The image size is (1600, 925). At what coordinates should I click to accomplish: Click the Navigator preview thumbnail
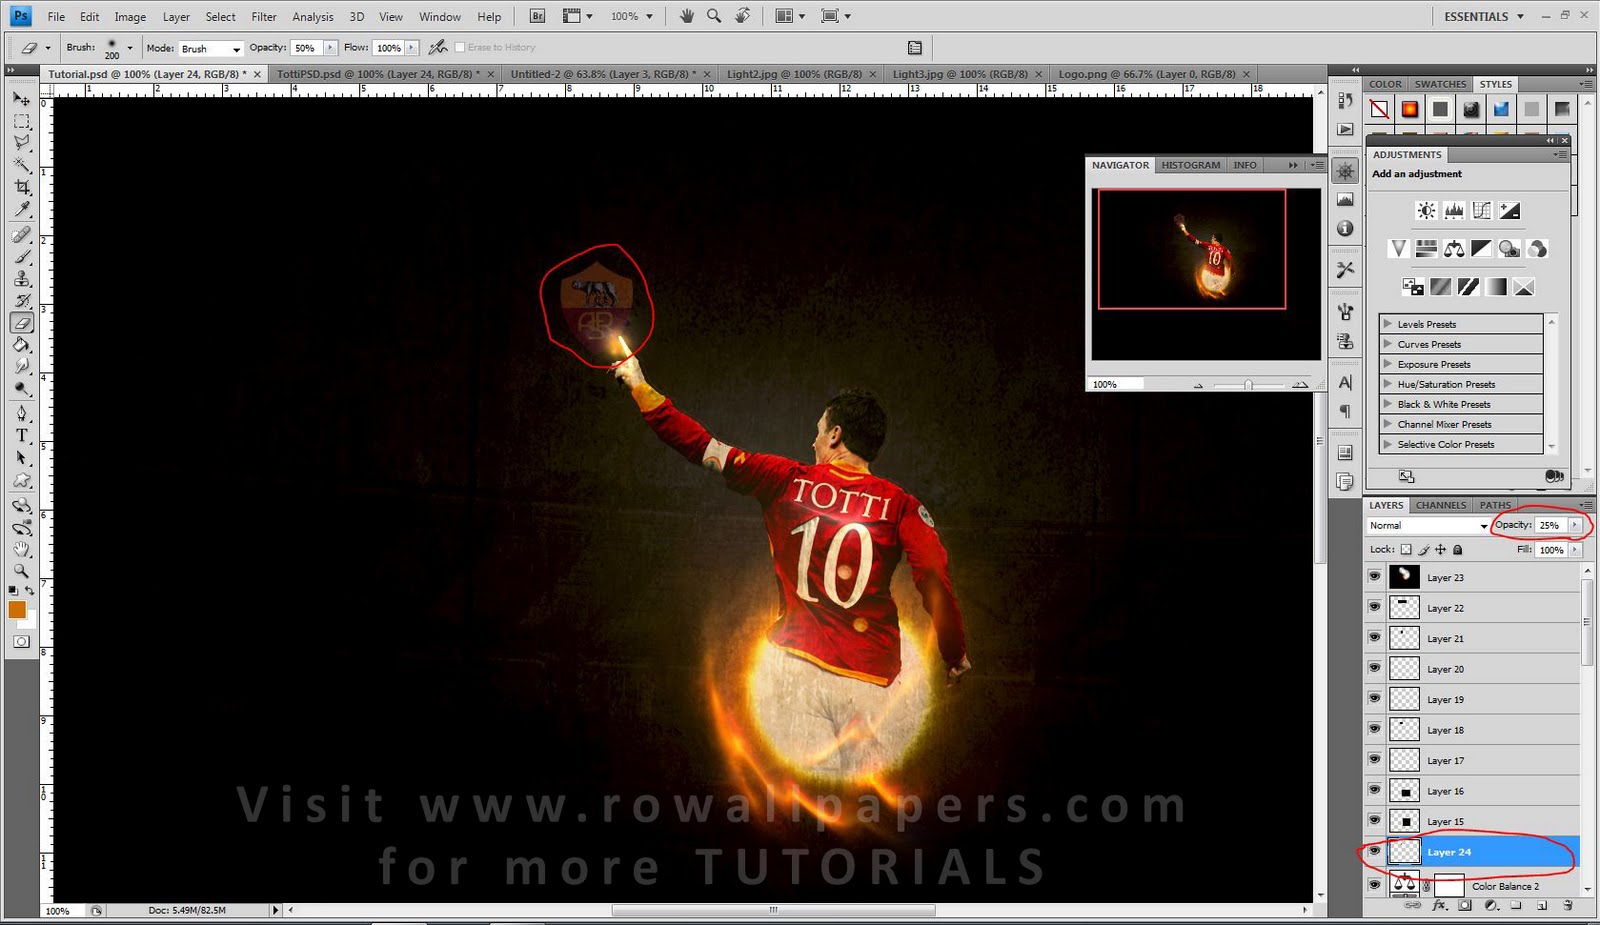pyautogui.click(x=1206, y=274)
